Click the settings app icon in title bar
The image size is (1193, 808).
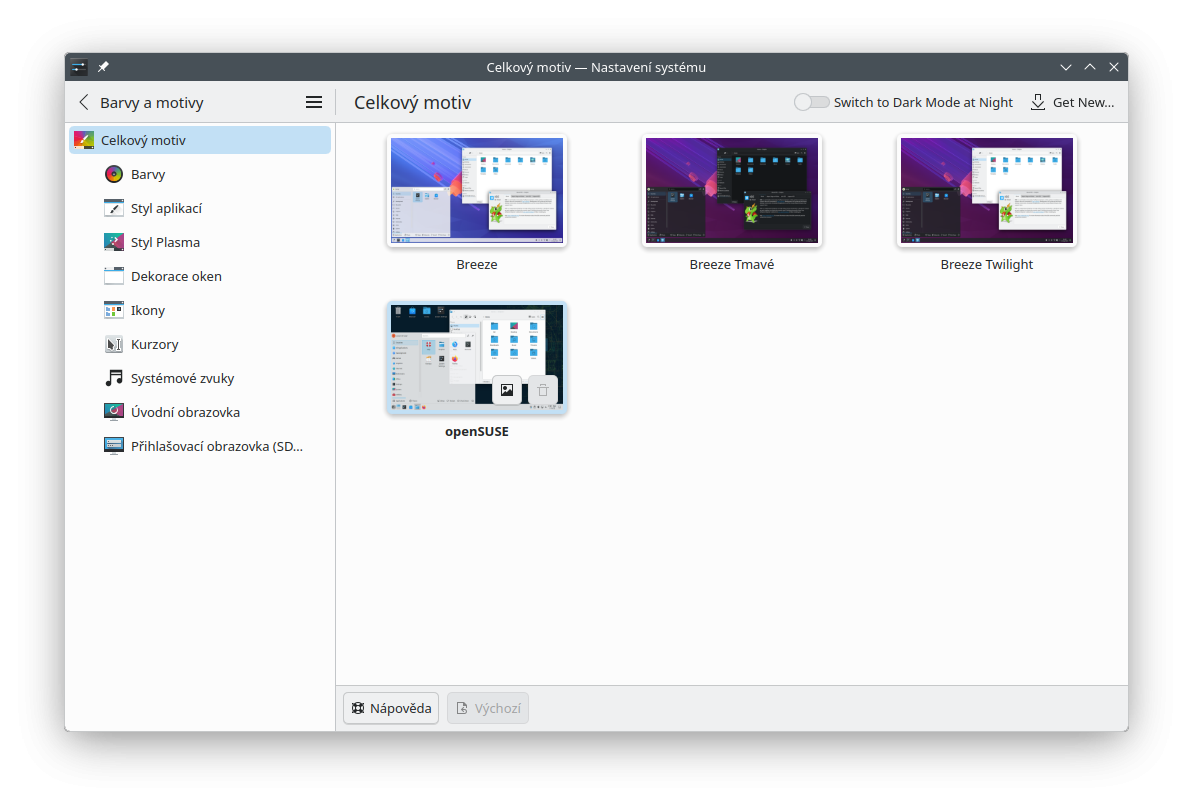[79, 67]
